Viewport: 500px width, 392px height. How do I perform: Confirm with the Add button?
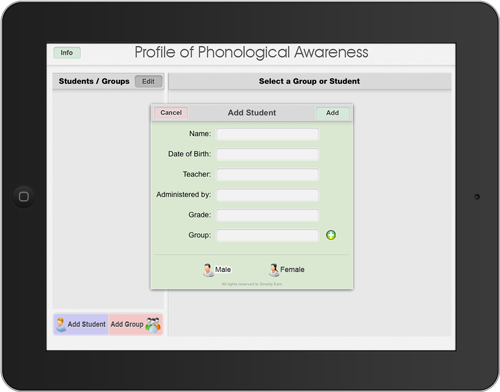(x=333, y=113)
